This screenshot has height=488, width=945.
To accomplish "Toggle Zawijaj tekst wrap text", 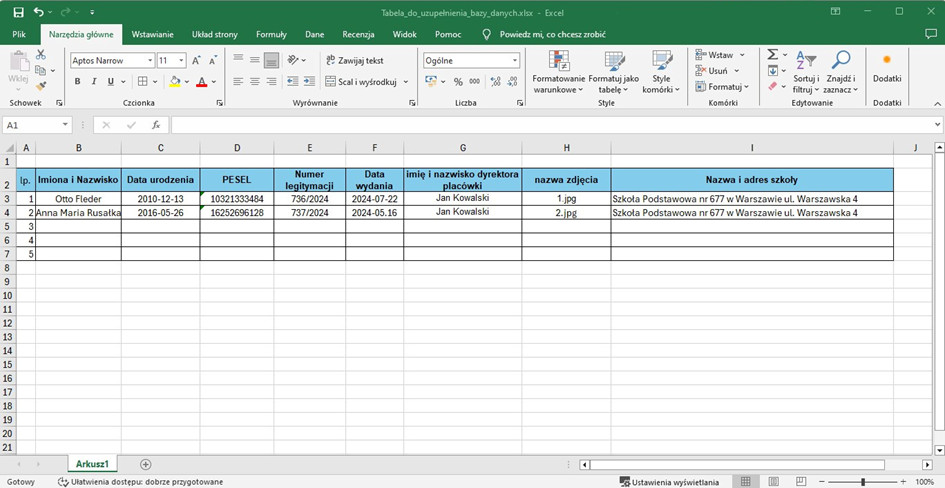I will point(354,60).
